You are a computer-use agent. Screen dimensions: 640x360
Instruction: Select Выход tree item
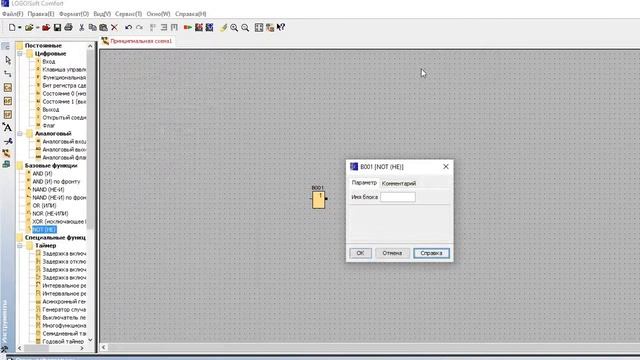[51, 109]
